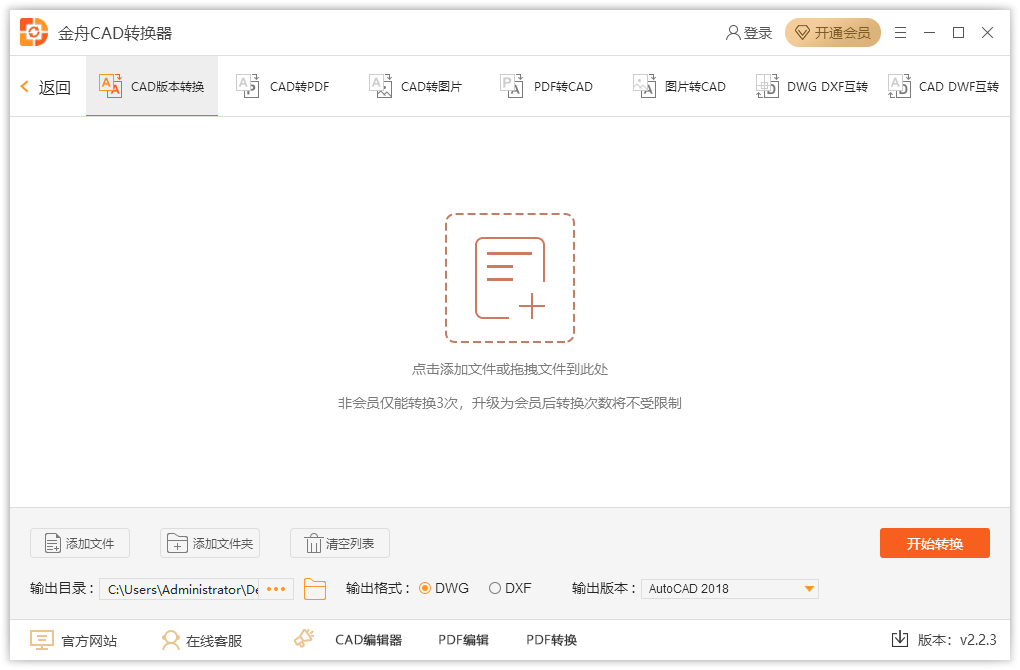The height and width of the screenshot is (670, 1020).
Task: Click the CAD编辑器 icon at the bottom
Action: (x=303, y=638)
